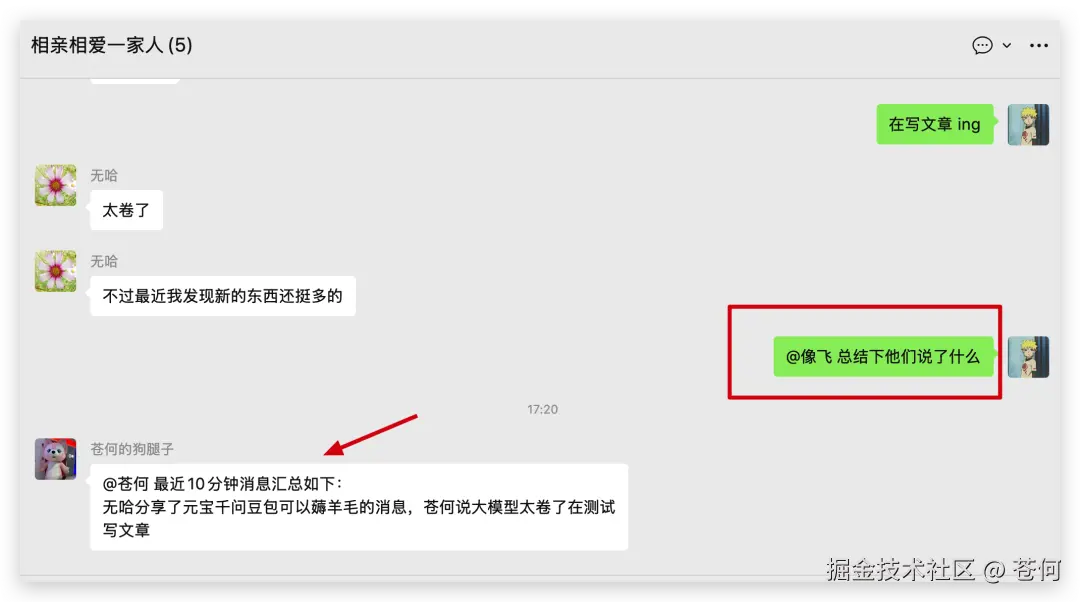Click your own avatar next to '在写文章 ing'
The width and height of the screenshot is (1080, 602).
pyautogui.click(x=1028, y=124)
